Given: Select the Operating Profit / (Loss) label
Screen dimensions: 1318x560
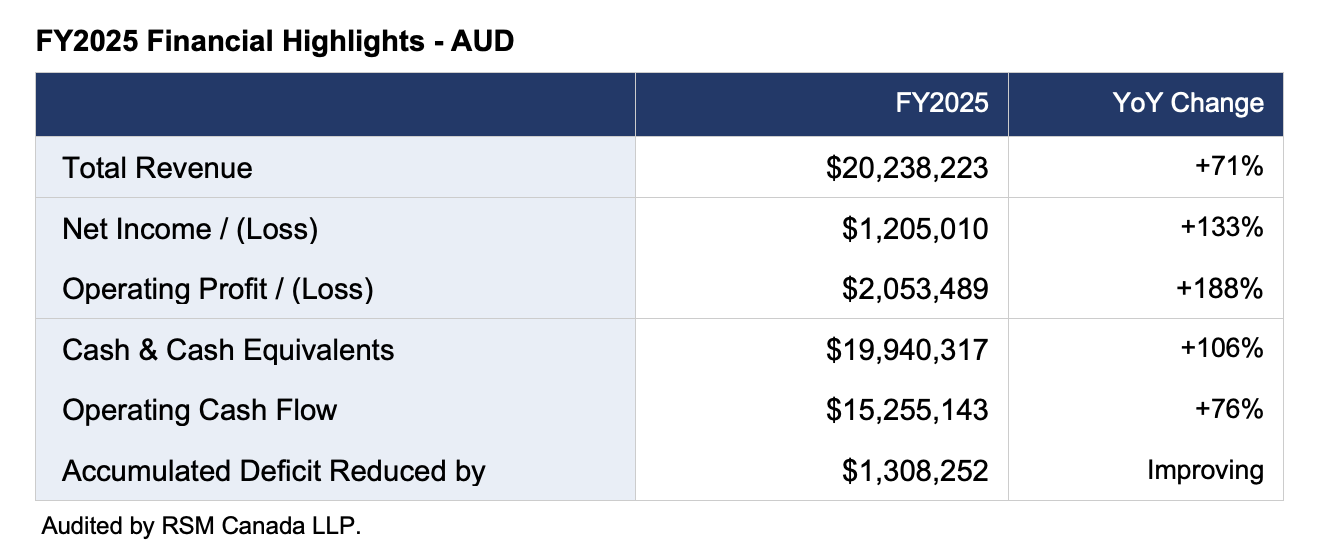Looking at the screenshot, I should [217, 289].
